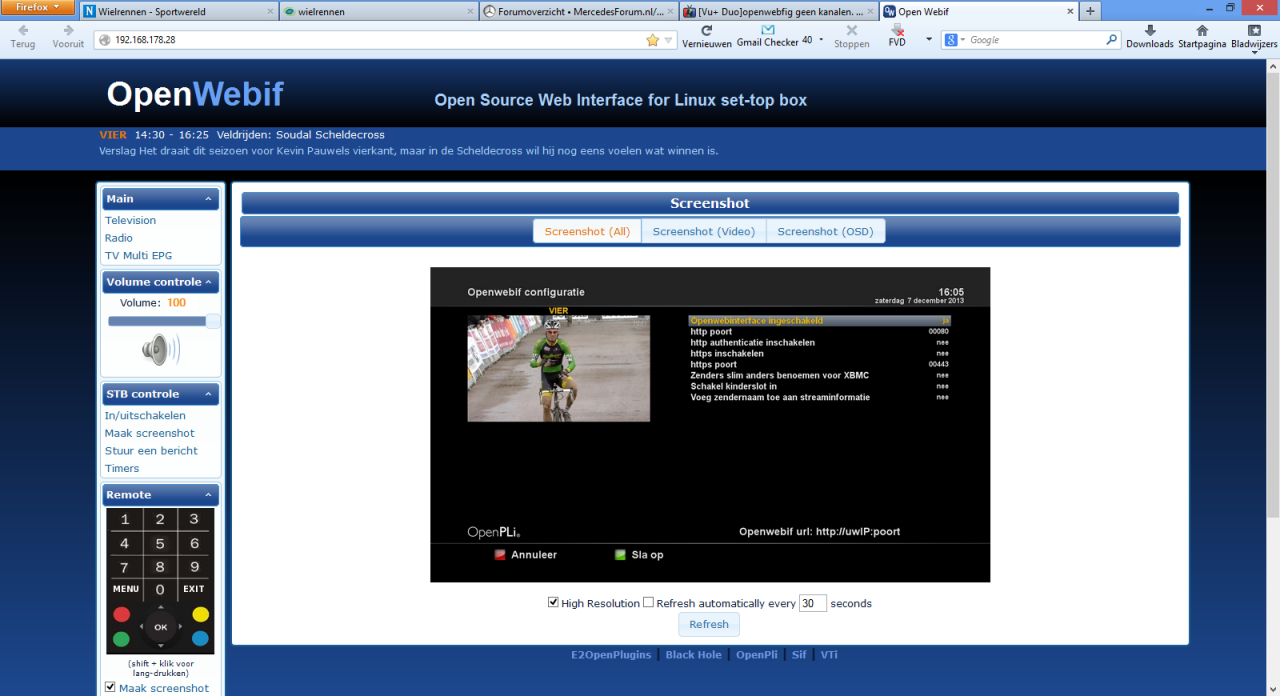Switch to Screenshot (OSD) tab
Viewport: 1280px width, 696px height.
coord(825,231)
